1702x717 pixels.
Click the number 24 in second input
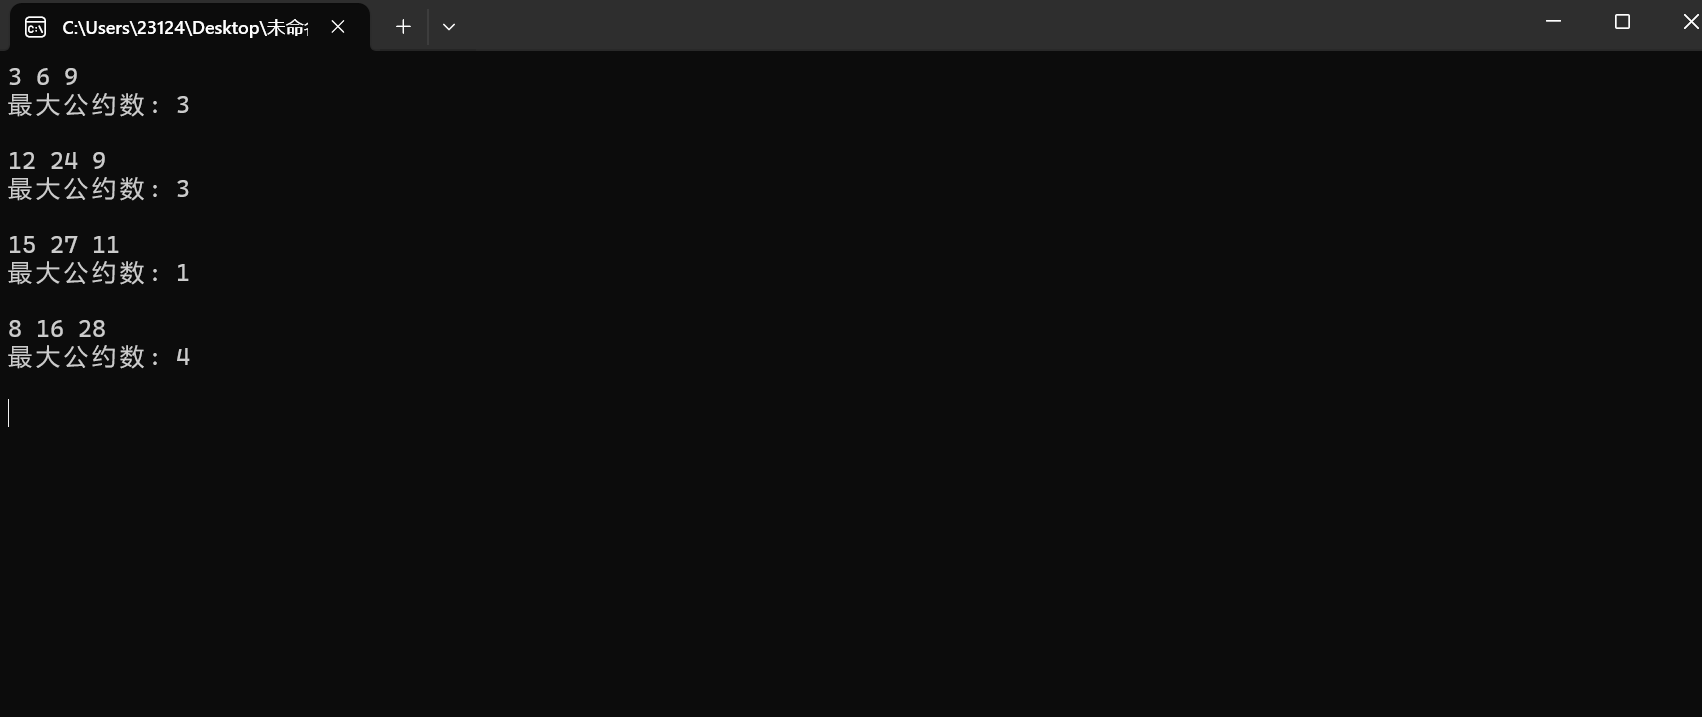(64, 161)
